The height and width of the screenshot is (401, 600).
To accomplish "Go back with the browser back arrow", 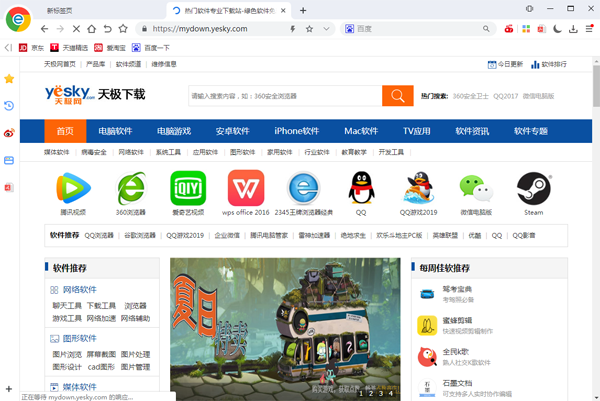I will click(44, 29).
